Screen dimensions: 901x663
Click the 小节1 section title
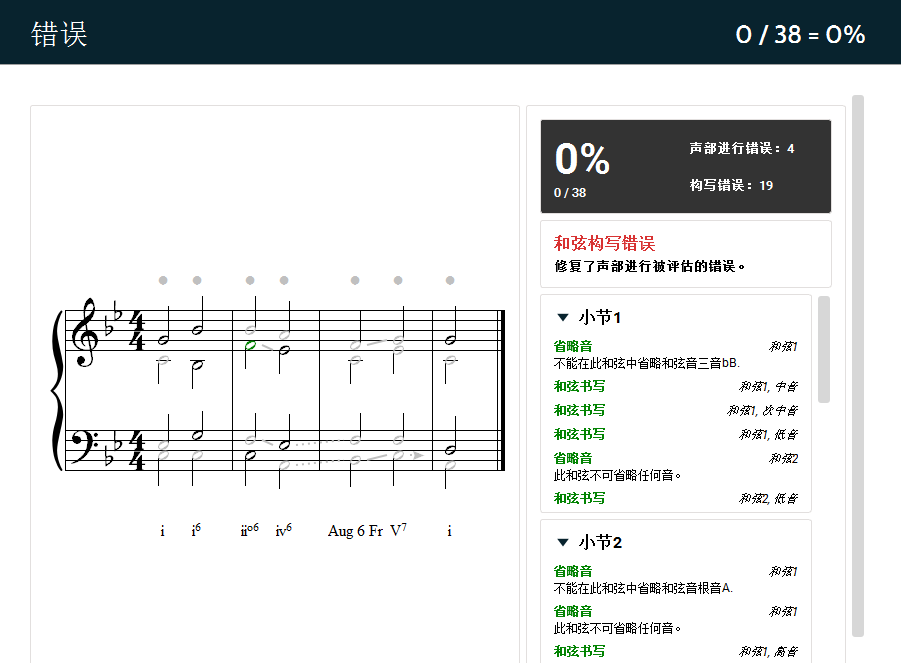[x=600, y=317]
